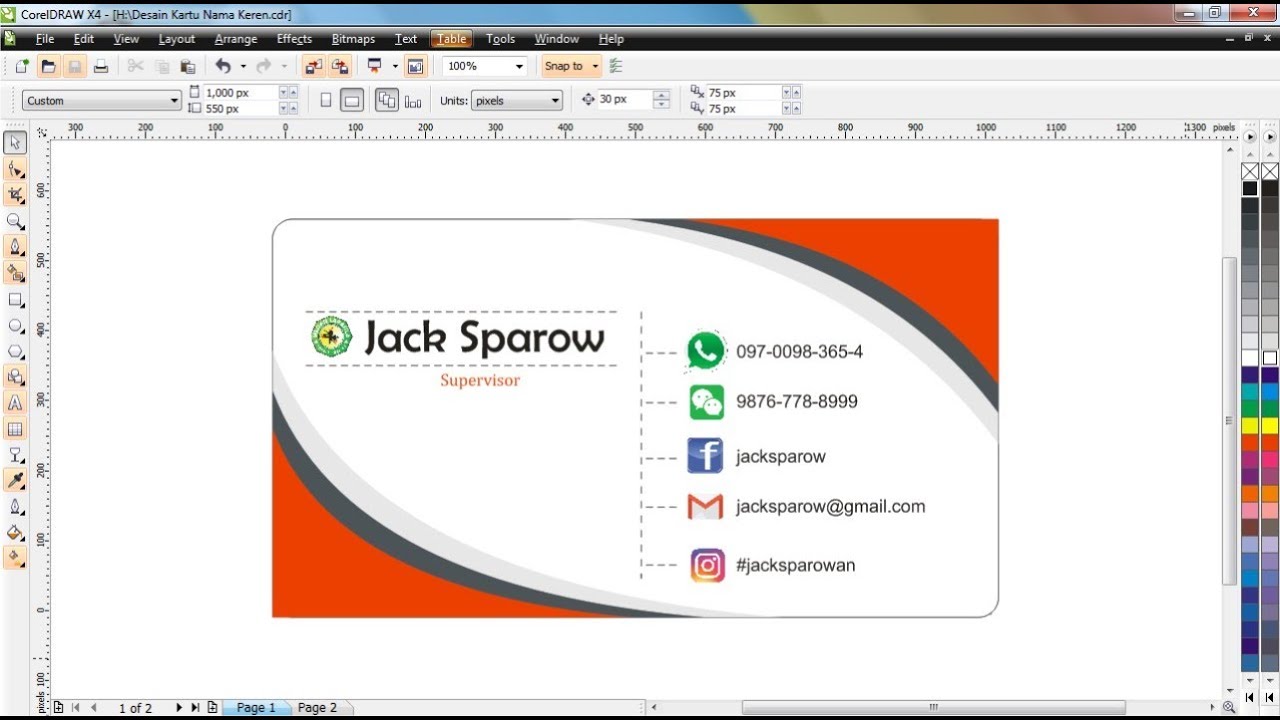Select the Text tool (letter A)
The image size is (1280, 720).
(15, 403)
